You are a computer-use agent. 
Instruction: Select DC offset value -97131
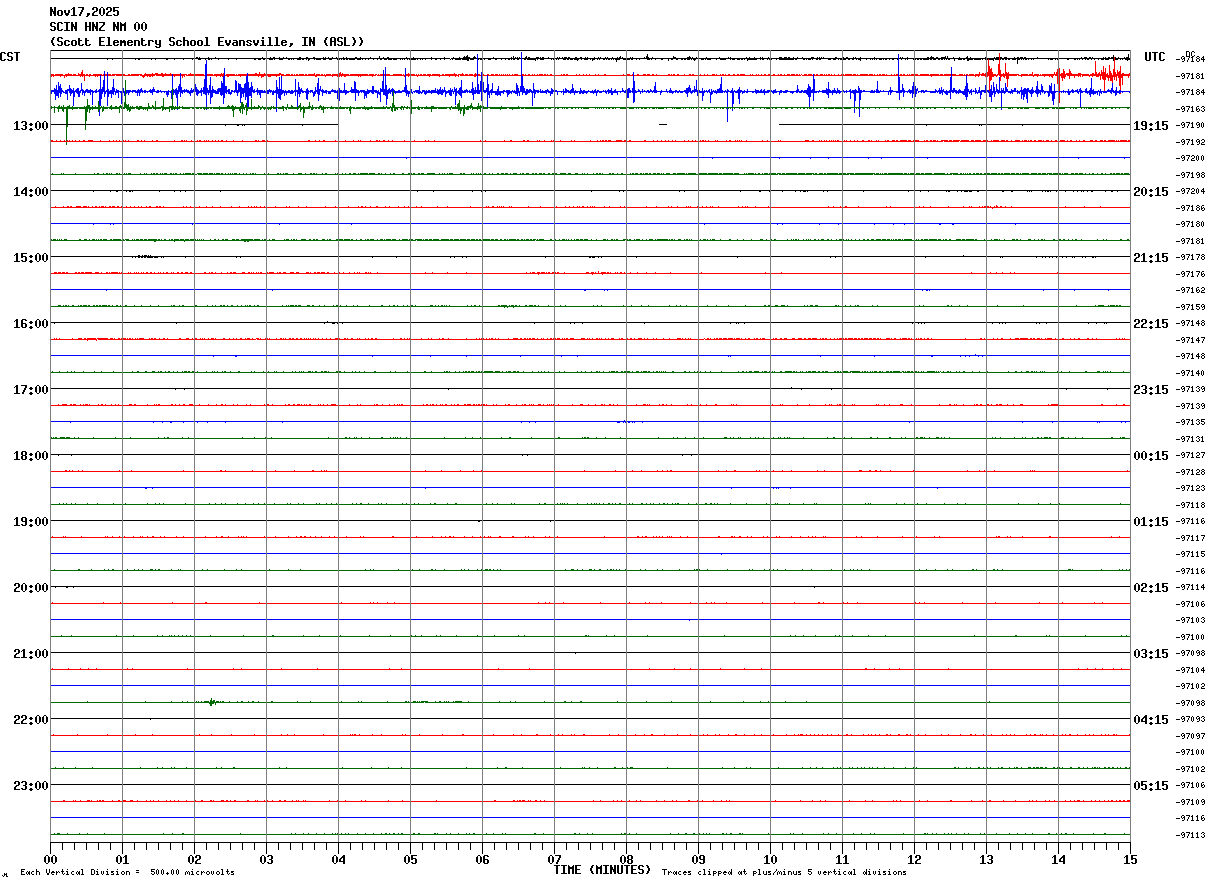1191,439
